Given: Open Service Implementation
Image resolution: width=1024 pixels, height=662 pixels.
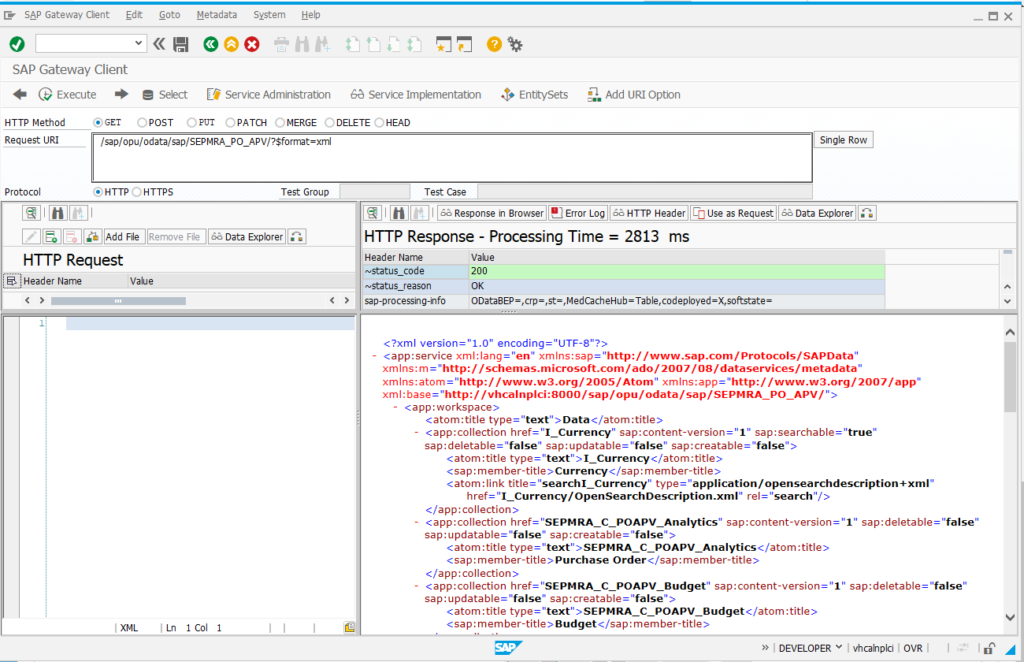Looking at the screenshot, I should click(416, 95).
